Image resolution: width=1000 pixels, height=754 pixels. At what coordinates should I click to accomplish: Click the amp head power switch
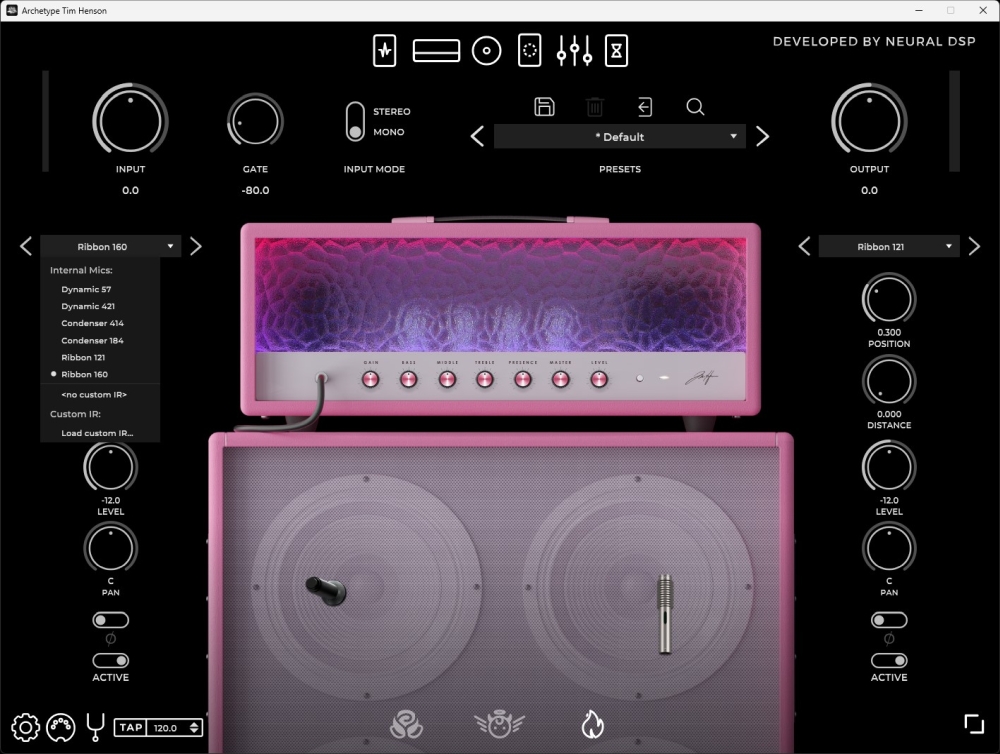pos(640,378)
